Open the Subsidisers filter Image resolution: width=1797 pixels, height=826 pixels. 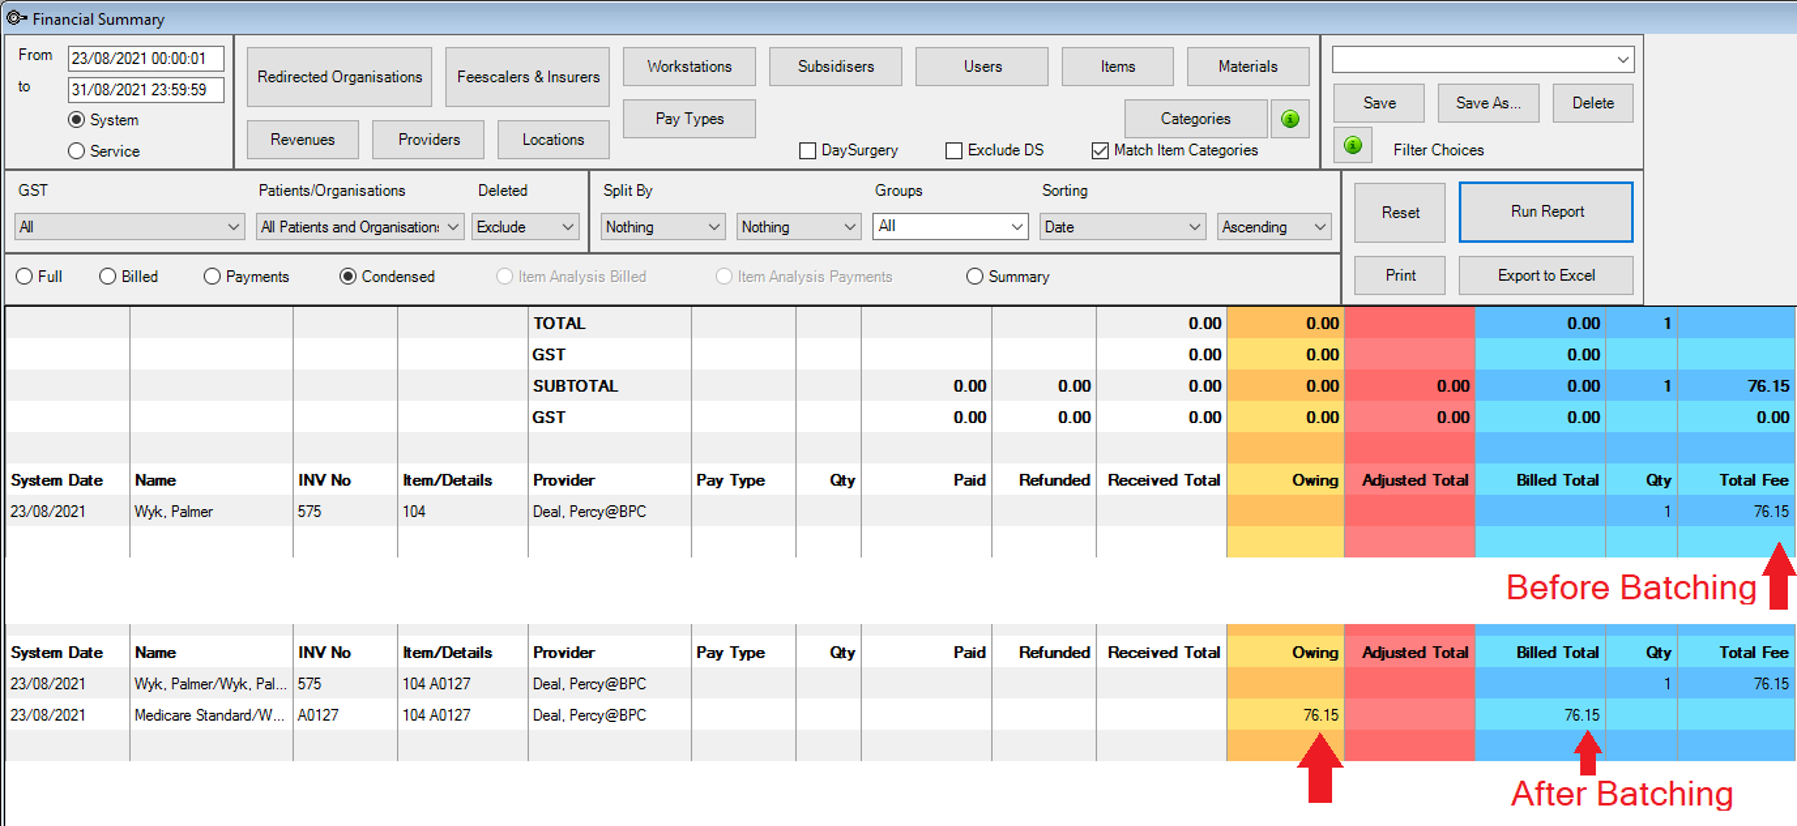pos(836,67)
